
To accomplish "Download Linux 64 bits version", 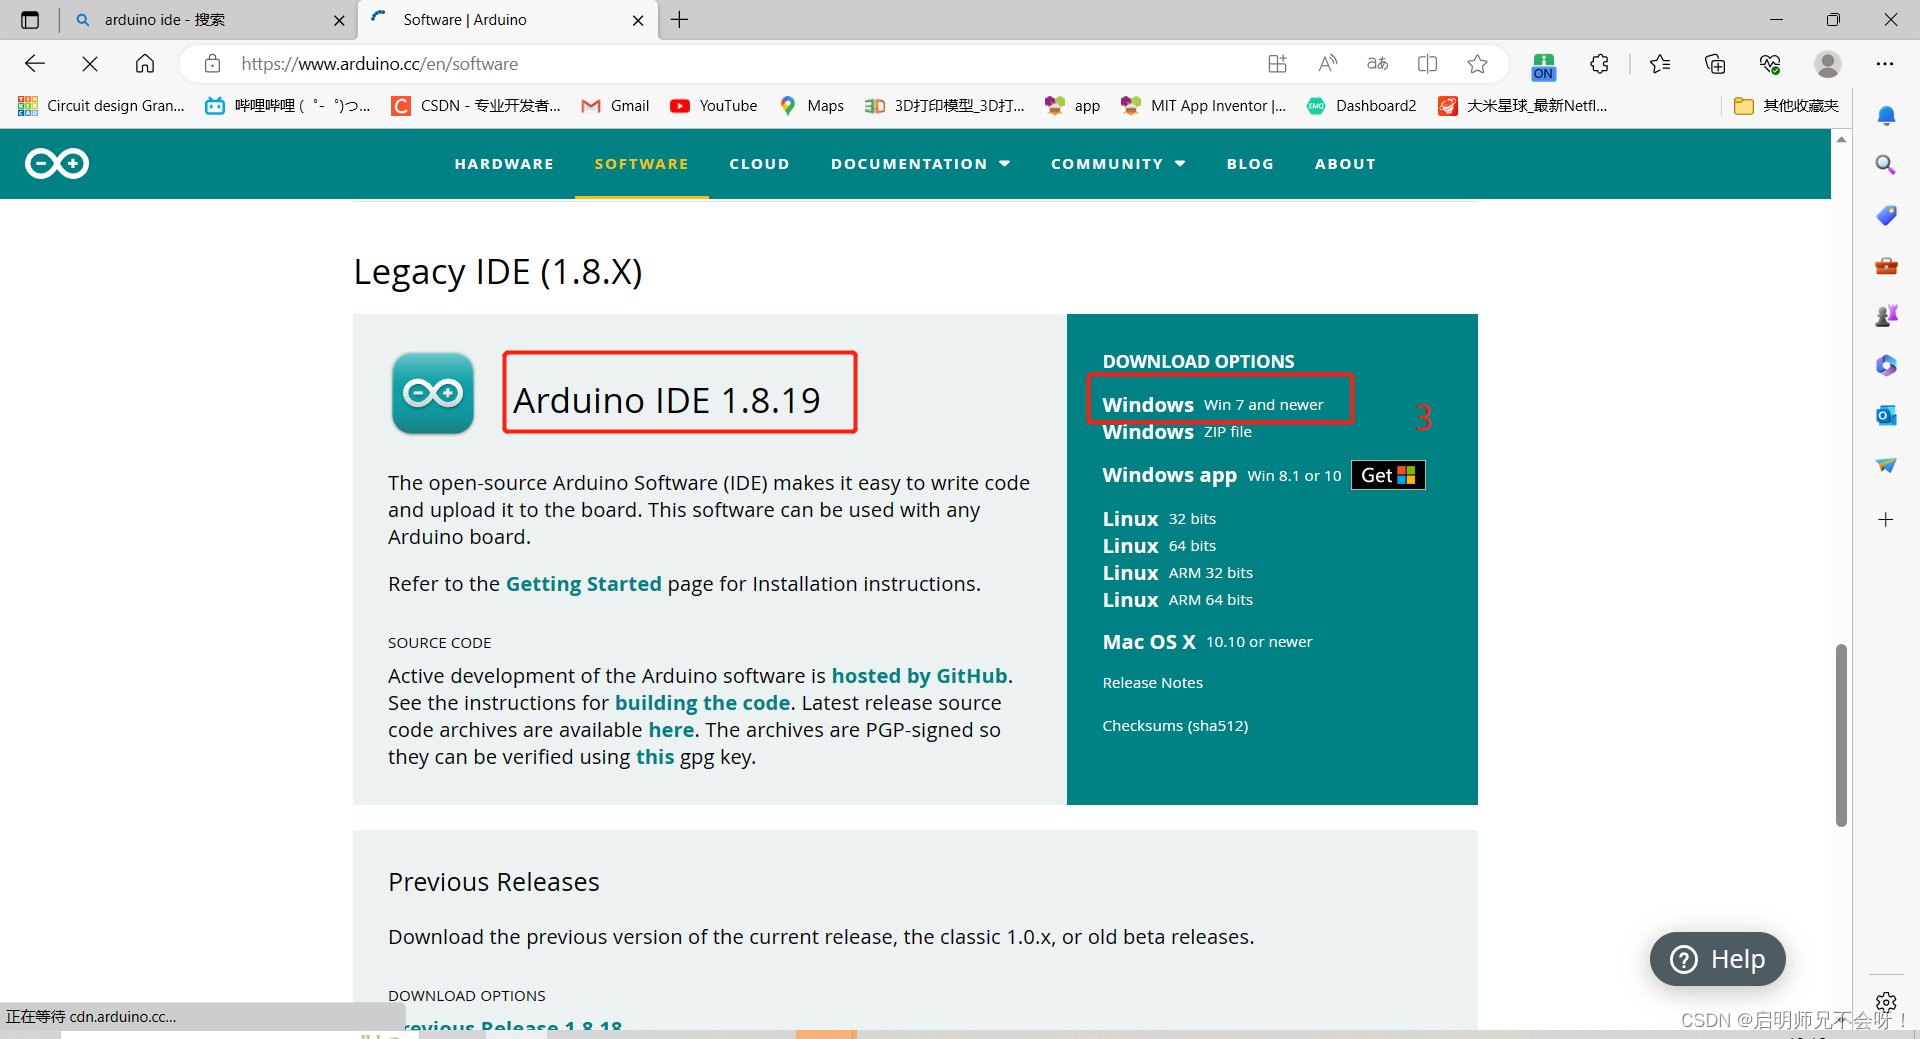I will pyautogui.click(x=1159, y=546).
